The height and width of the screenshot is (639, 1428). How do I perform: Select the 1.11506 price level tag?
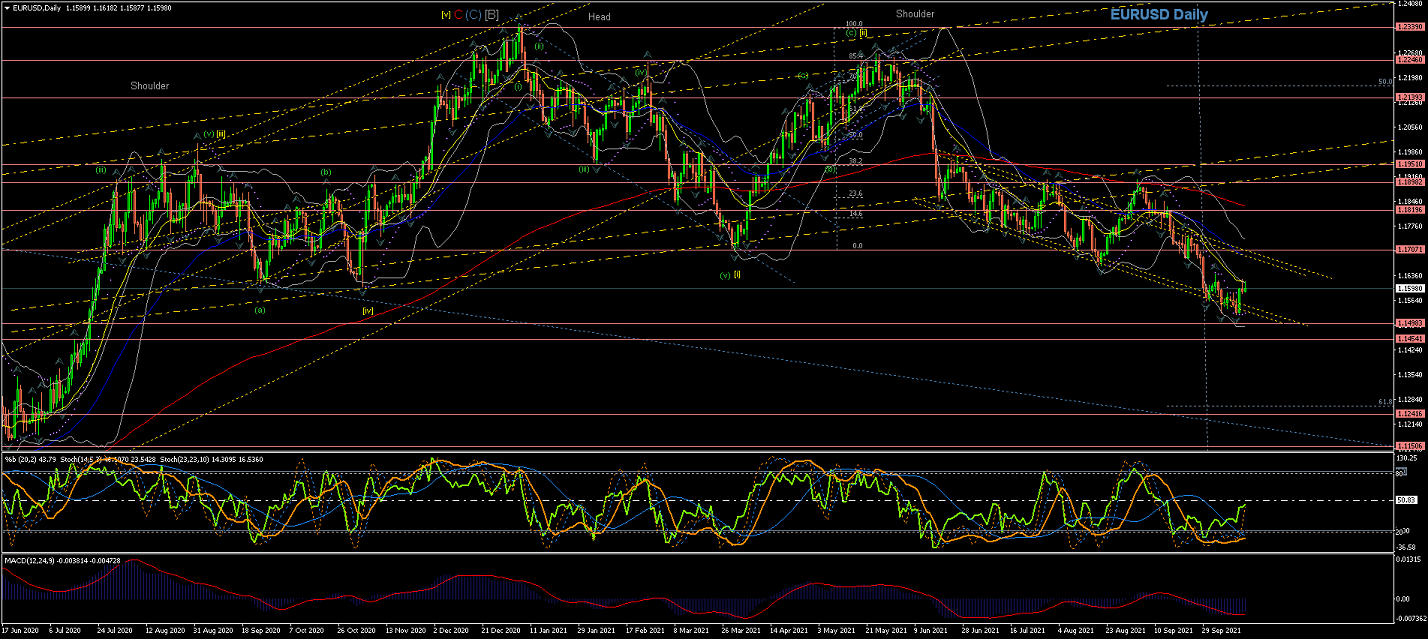tap(1410, 446)
